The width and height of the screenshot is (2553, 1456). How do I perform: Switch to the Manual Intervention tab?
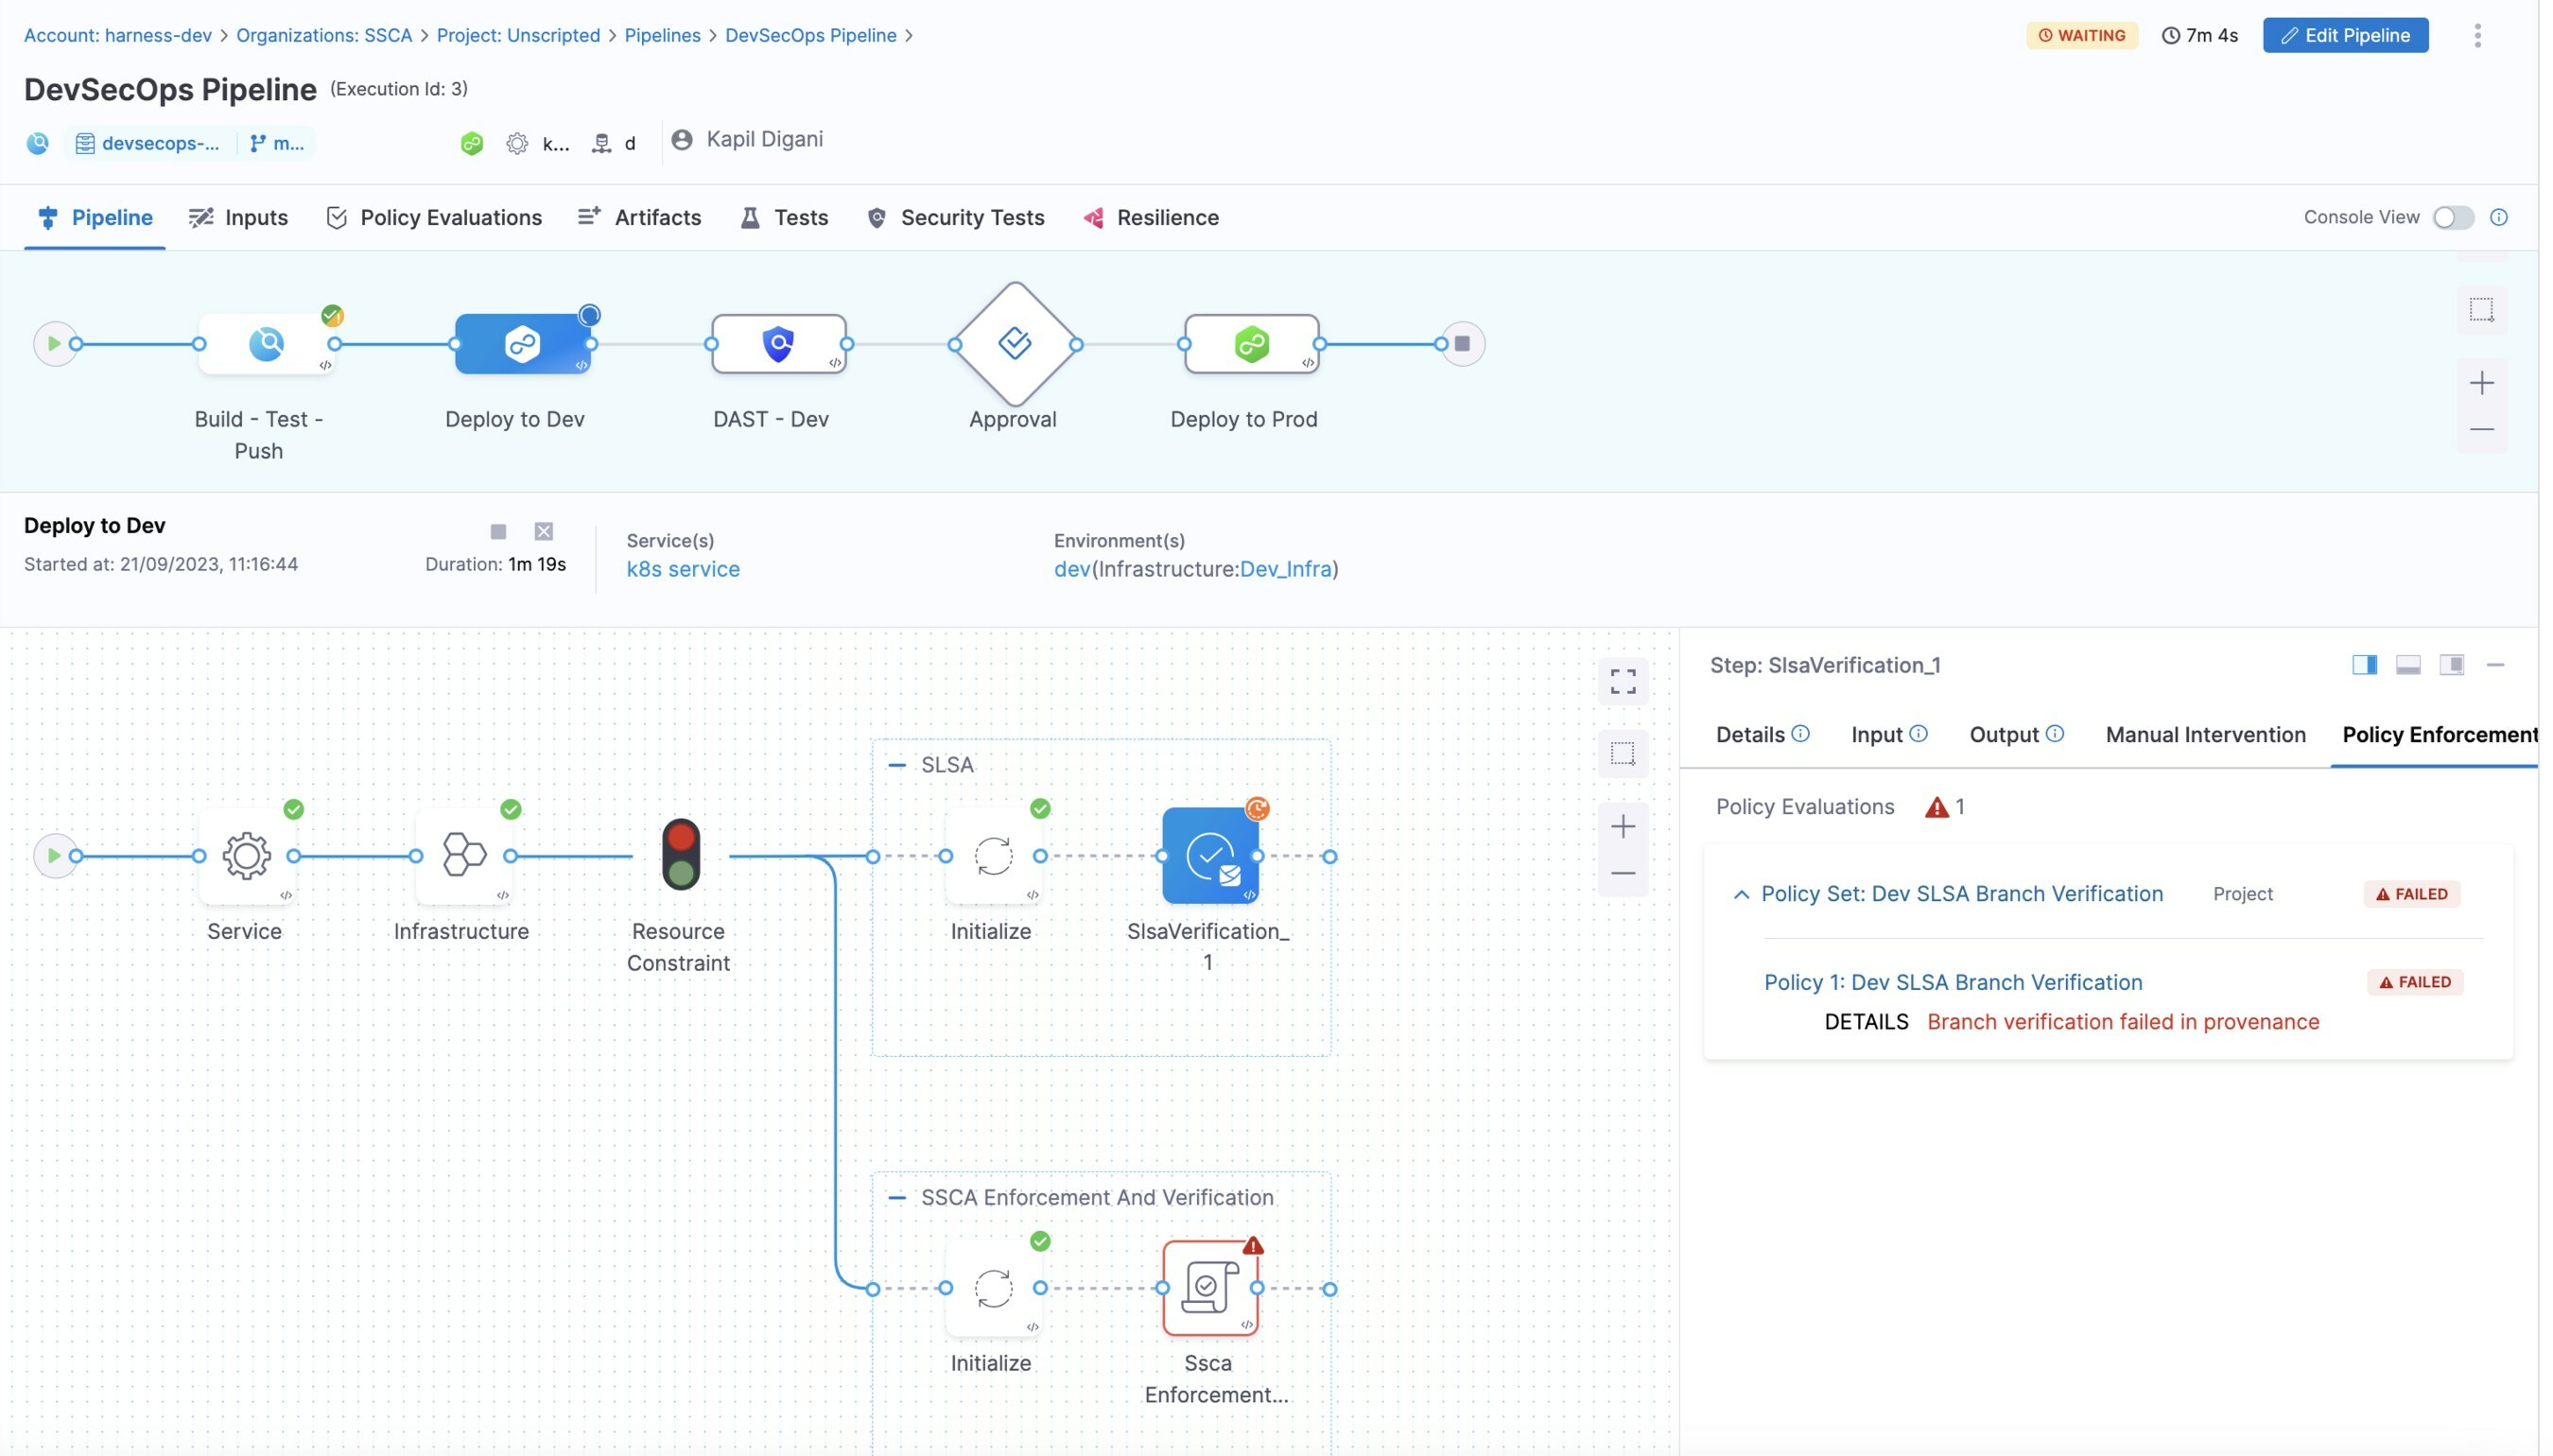[2204, 735]
